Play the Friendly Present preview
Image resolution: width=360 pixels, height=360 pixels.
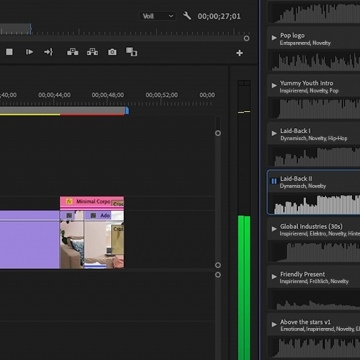pos(274,276)
